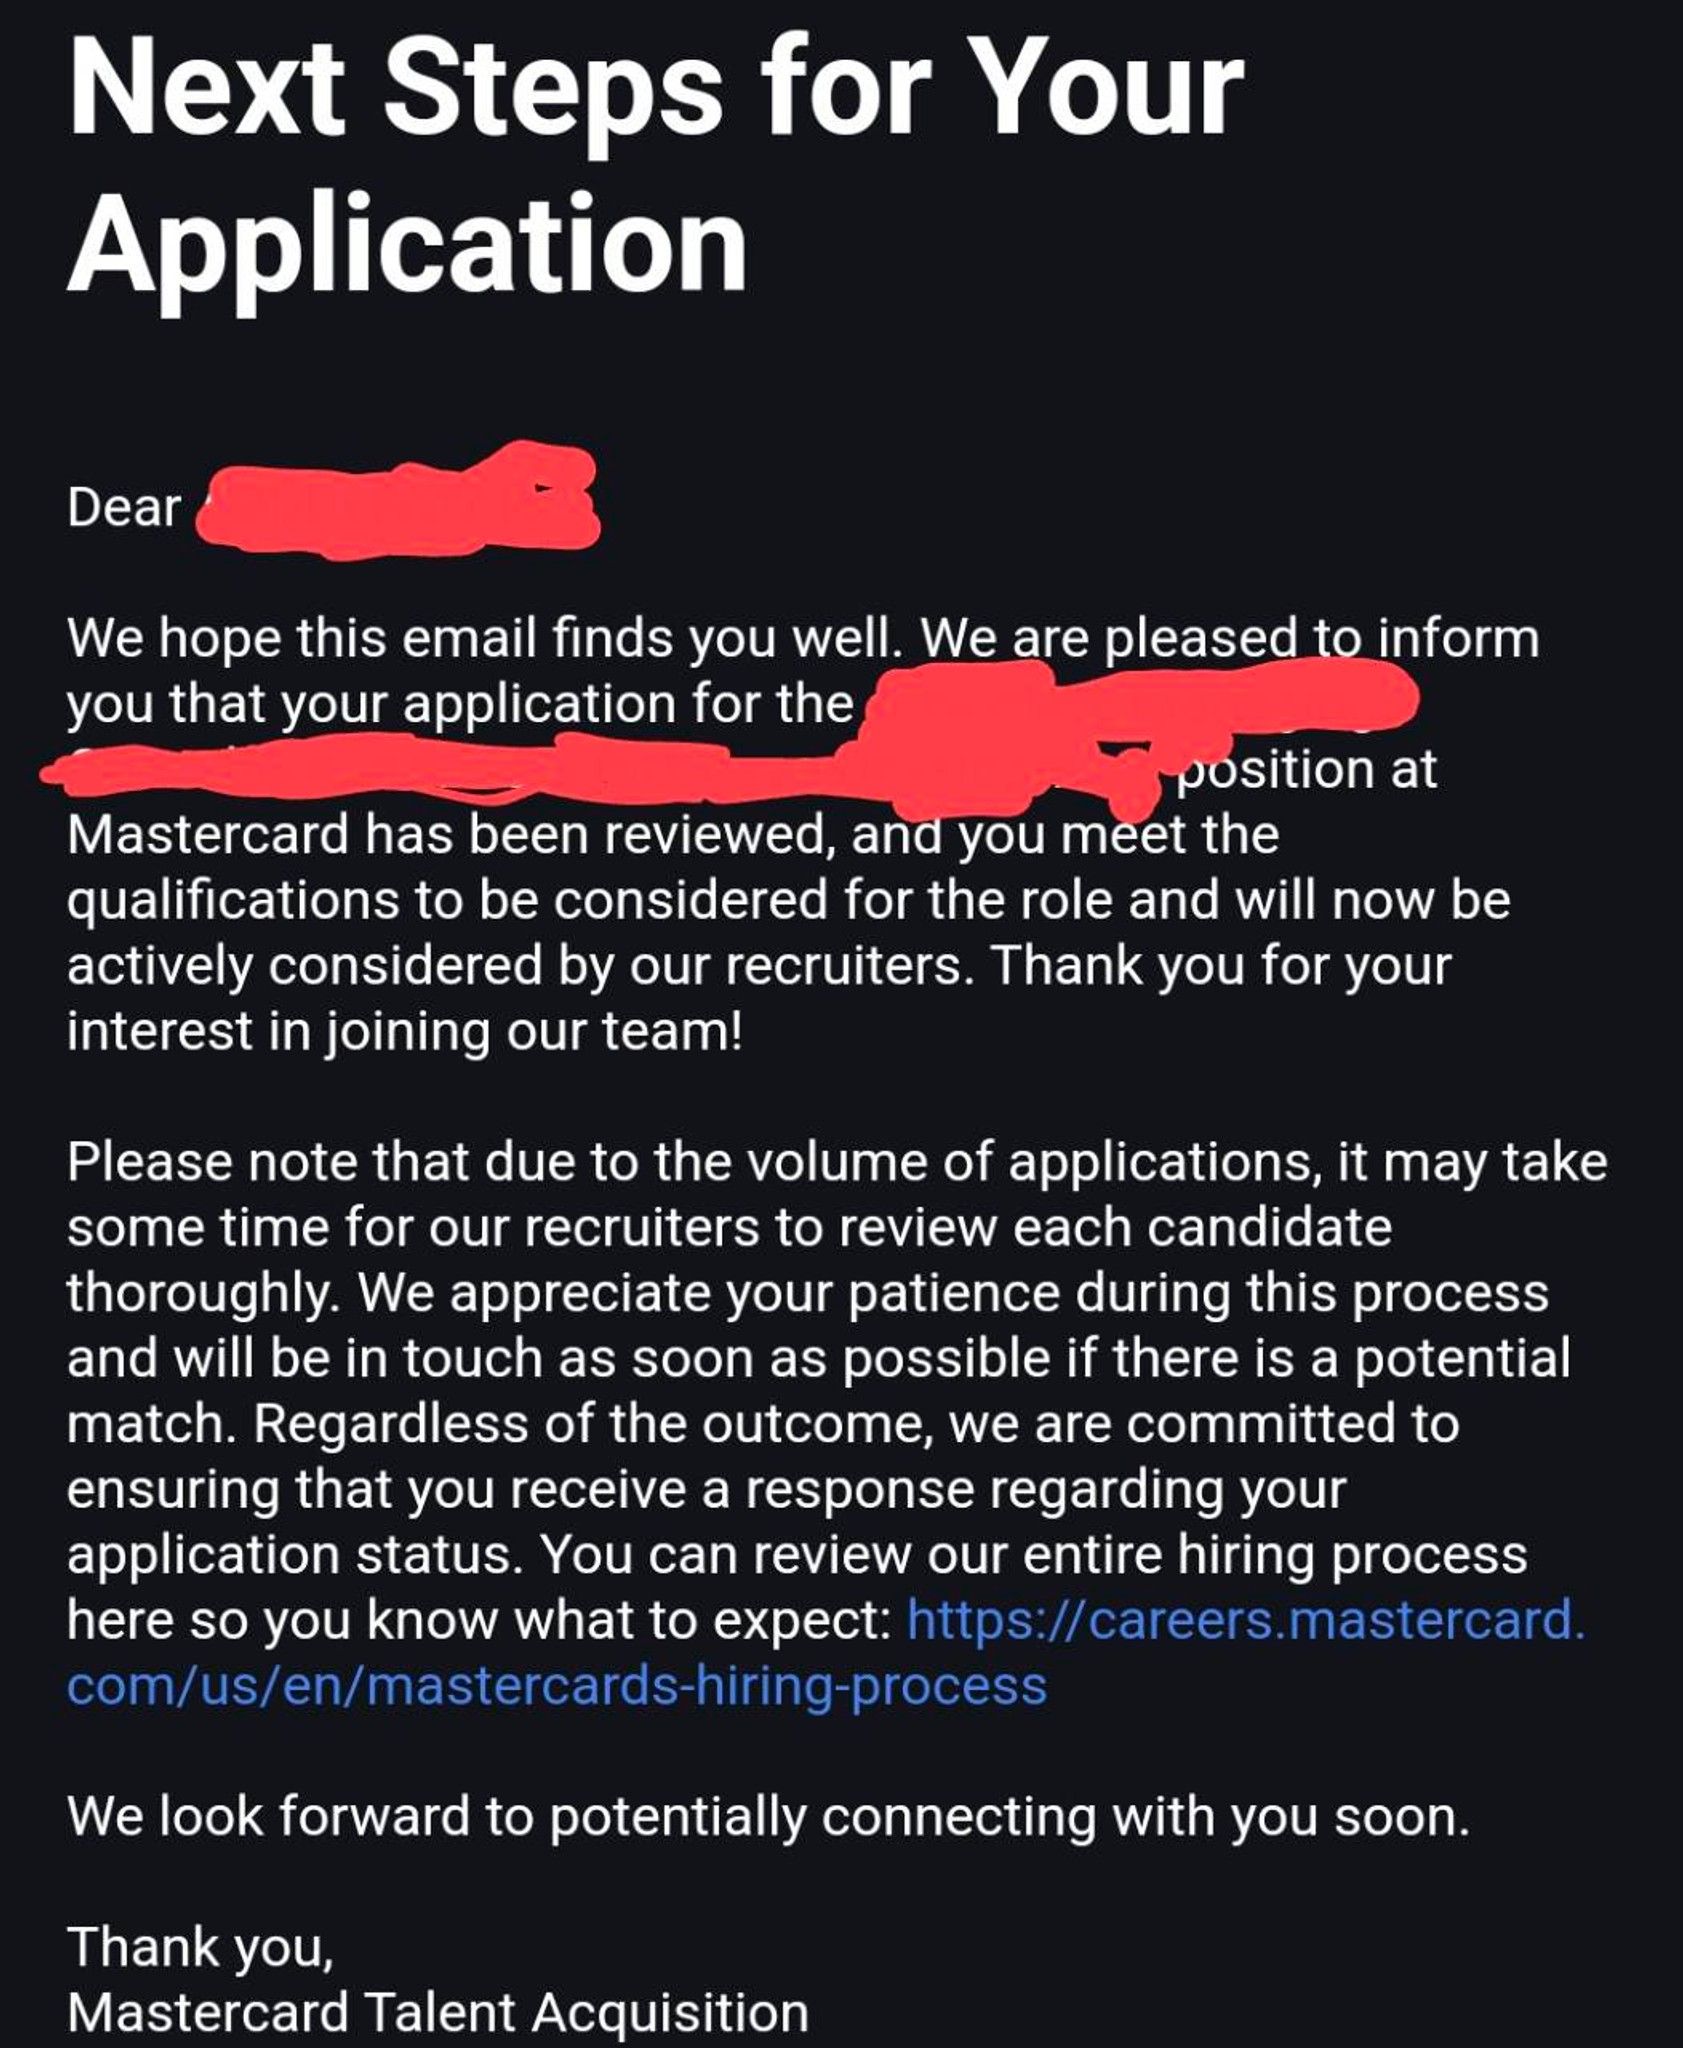
Task: Select the 'position at' text after redaction
Action: tap(1308, 770)
